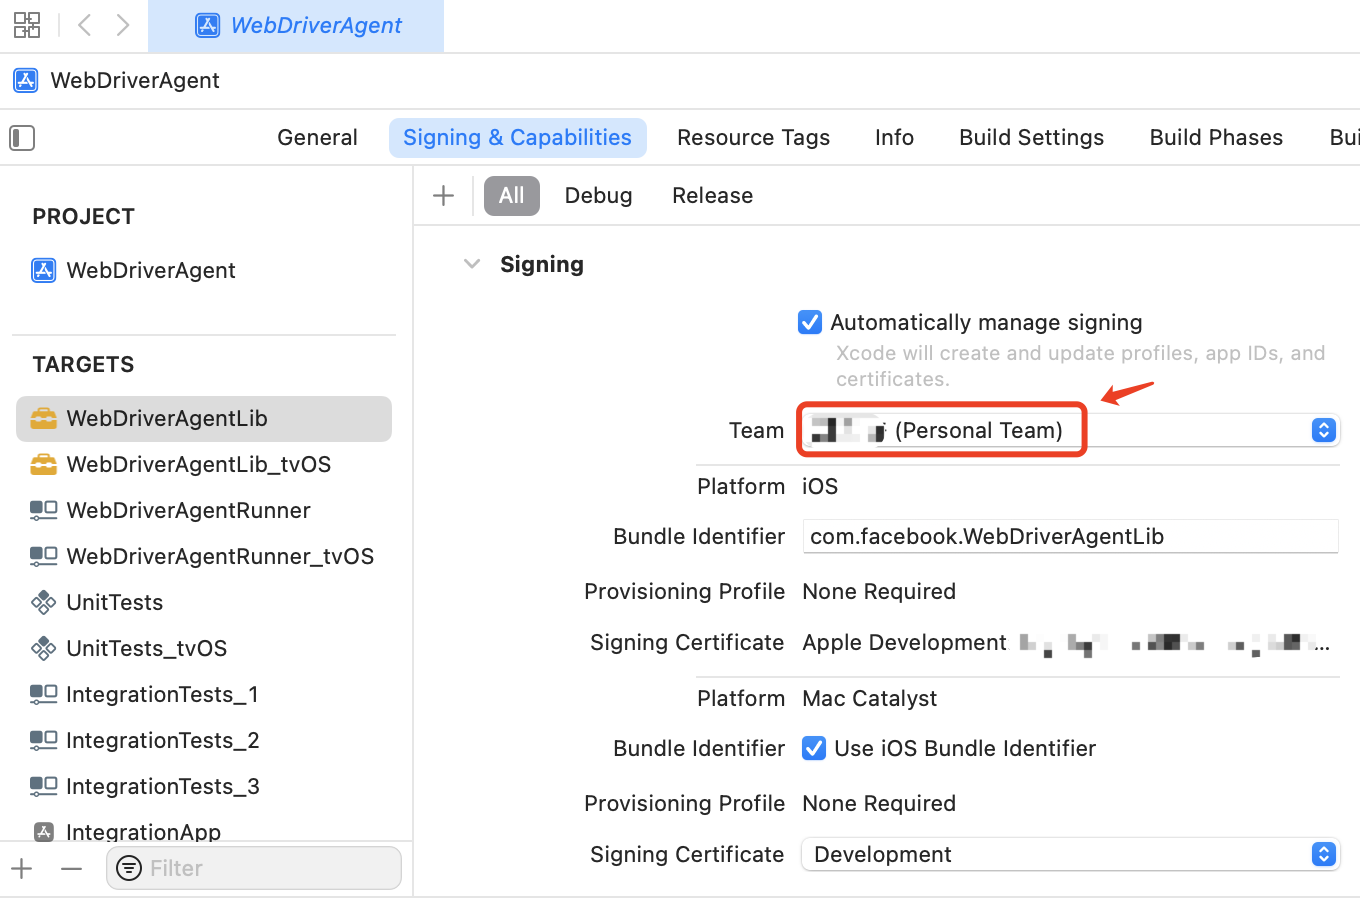Click the IntegrationApp app icon
This screenshot has height=898, width=1360.
click(x=44, y=831)
